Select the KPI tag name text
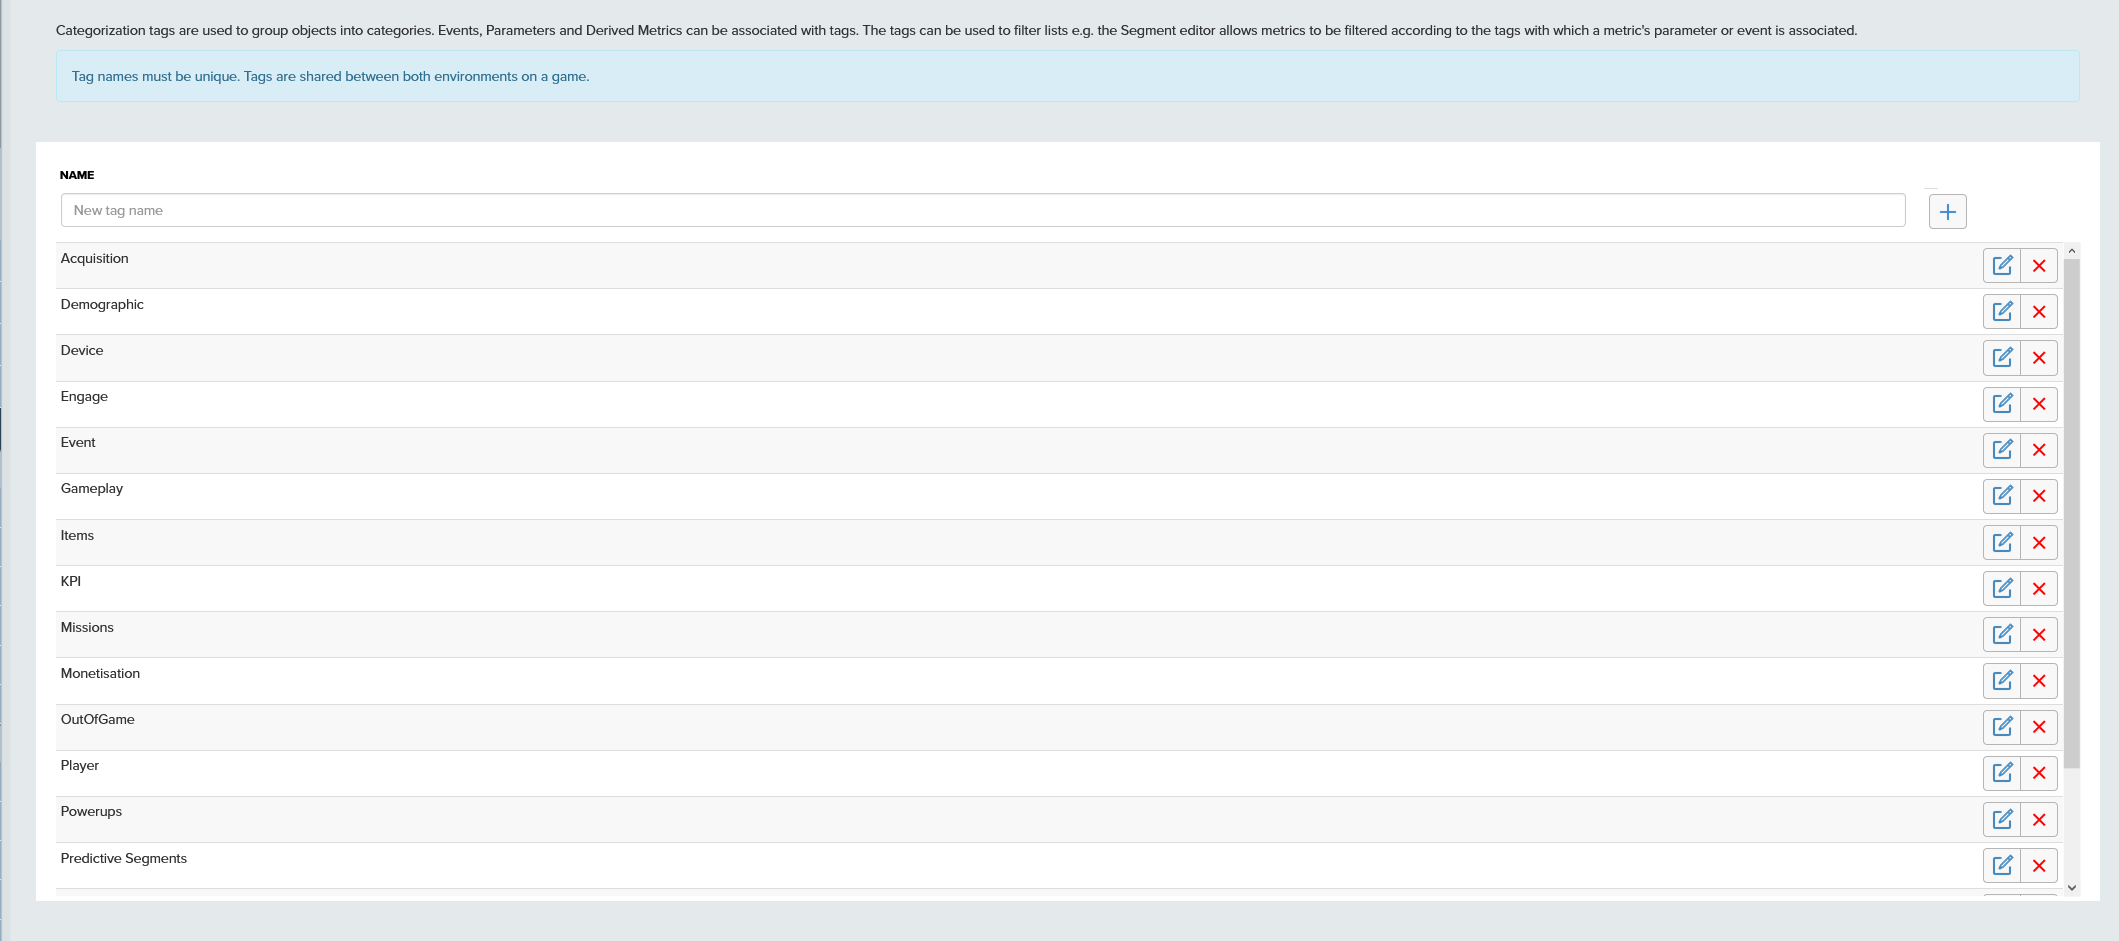 pyautogui.click(x=71, y=581)
